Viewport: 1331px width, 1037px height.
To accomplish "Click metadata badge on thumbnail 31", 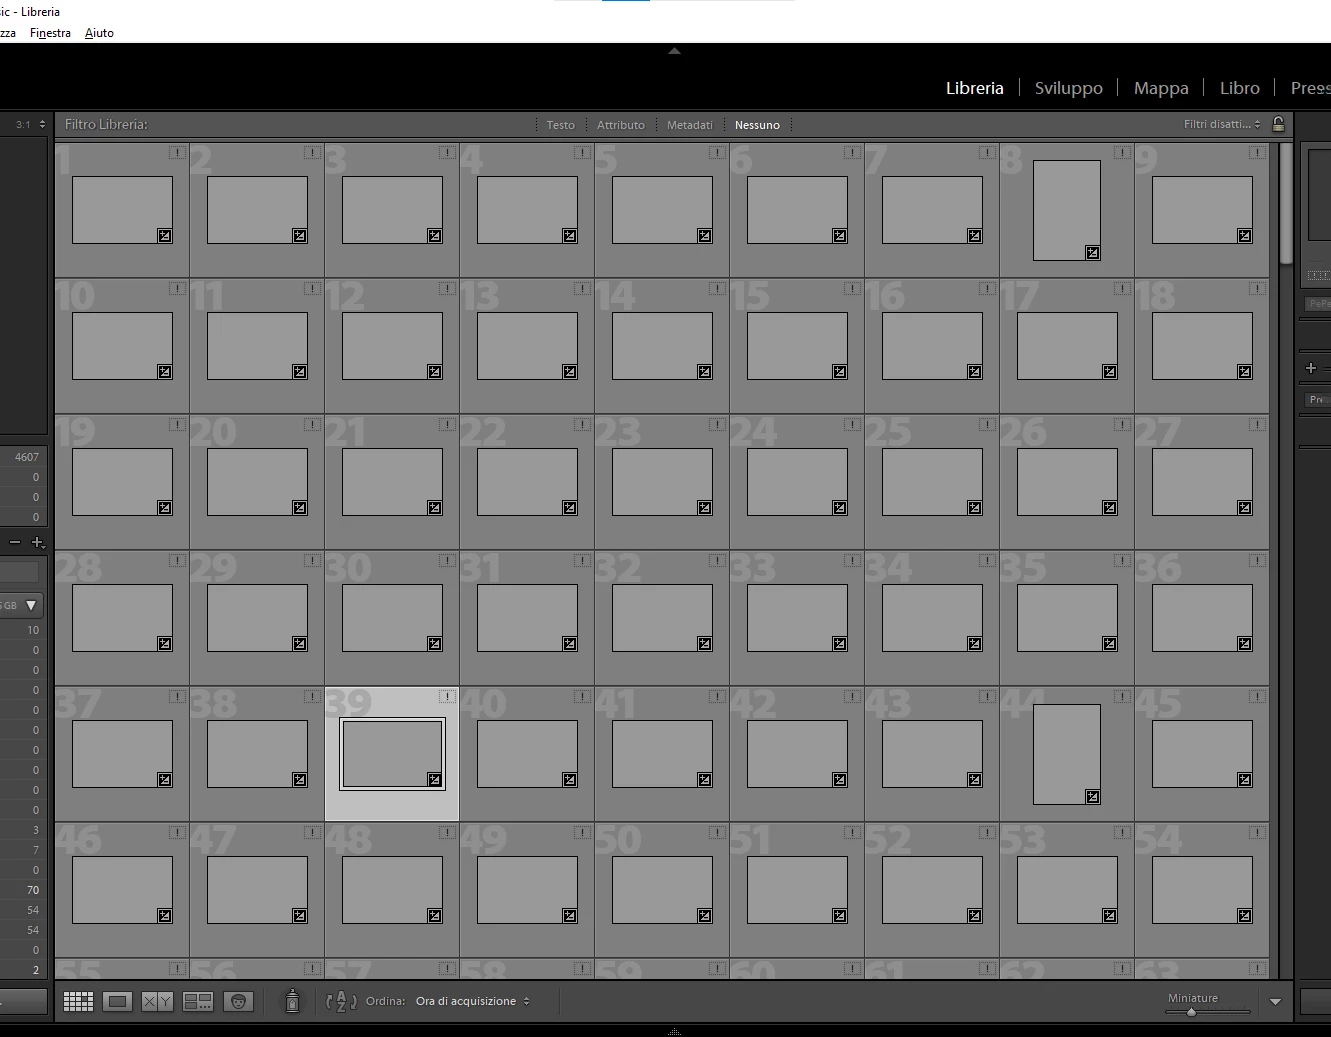I will [570, 644].
